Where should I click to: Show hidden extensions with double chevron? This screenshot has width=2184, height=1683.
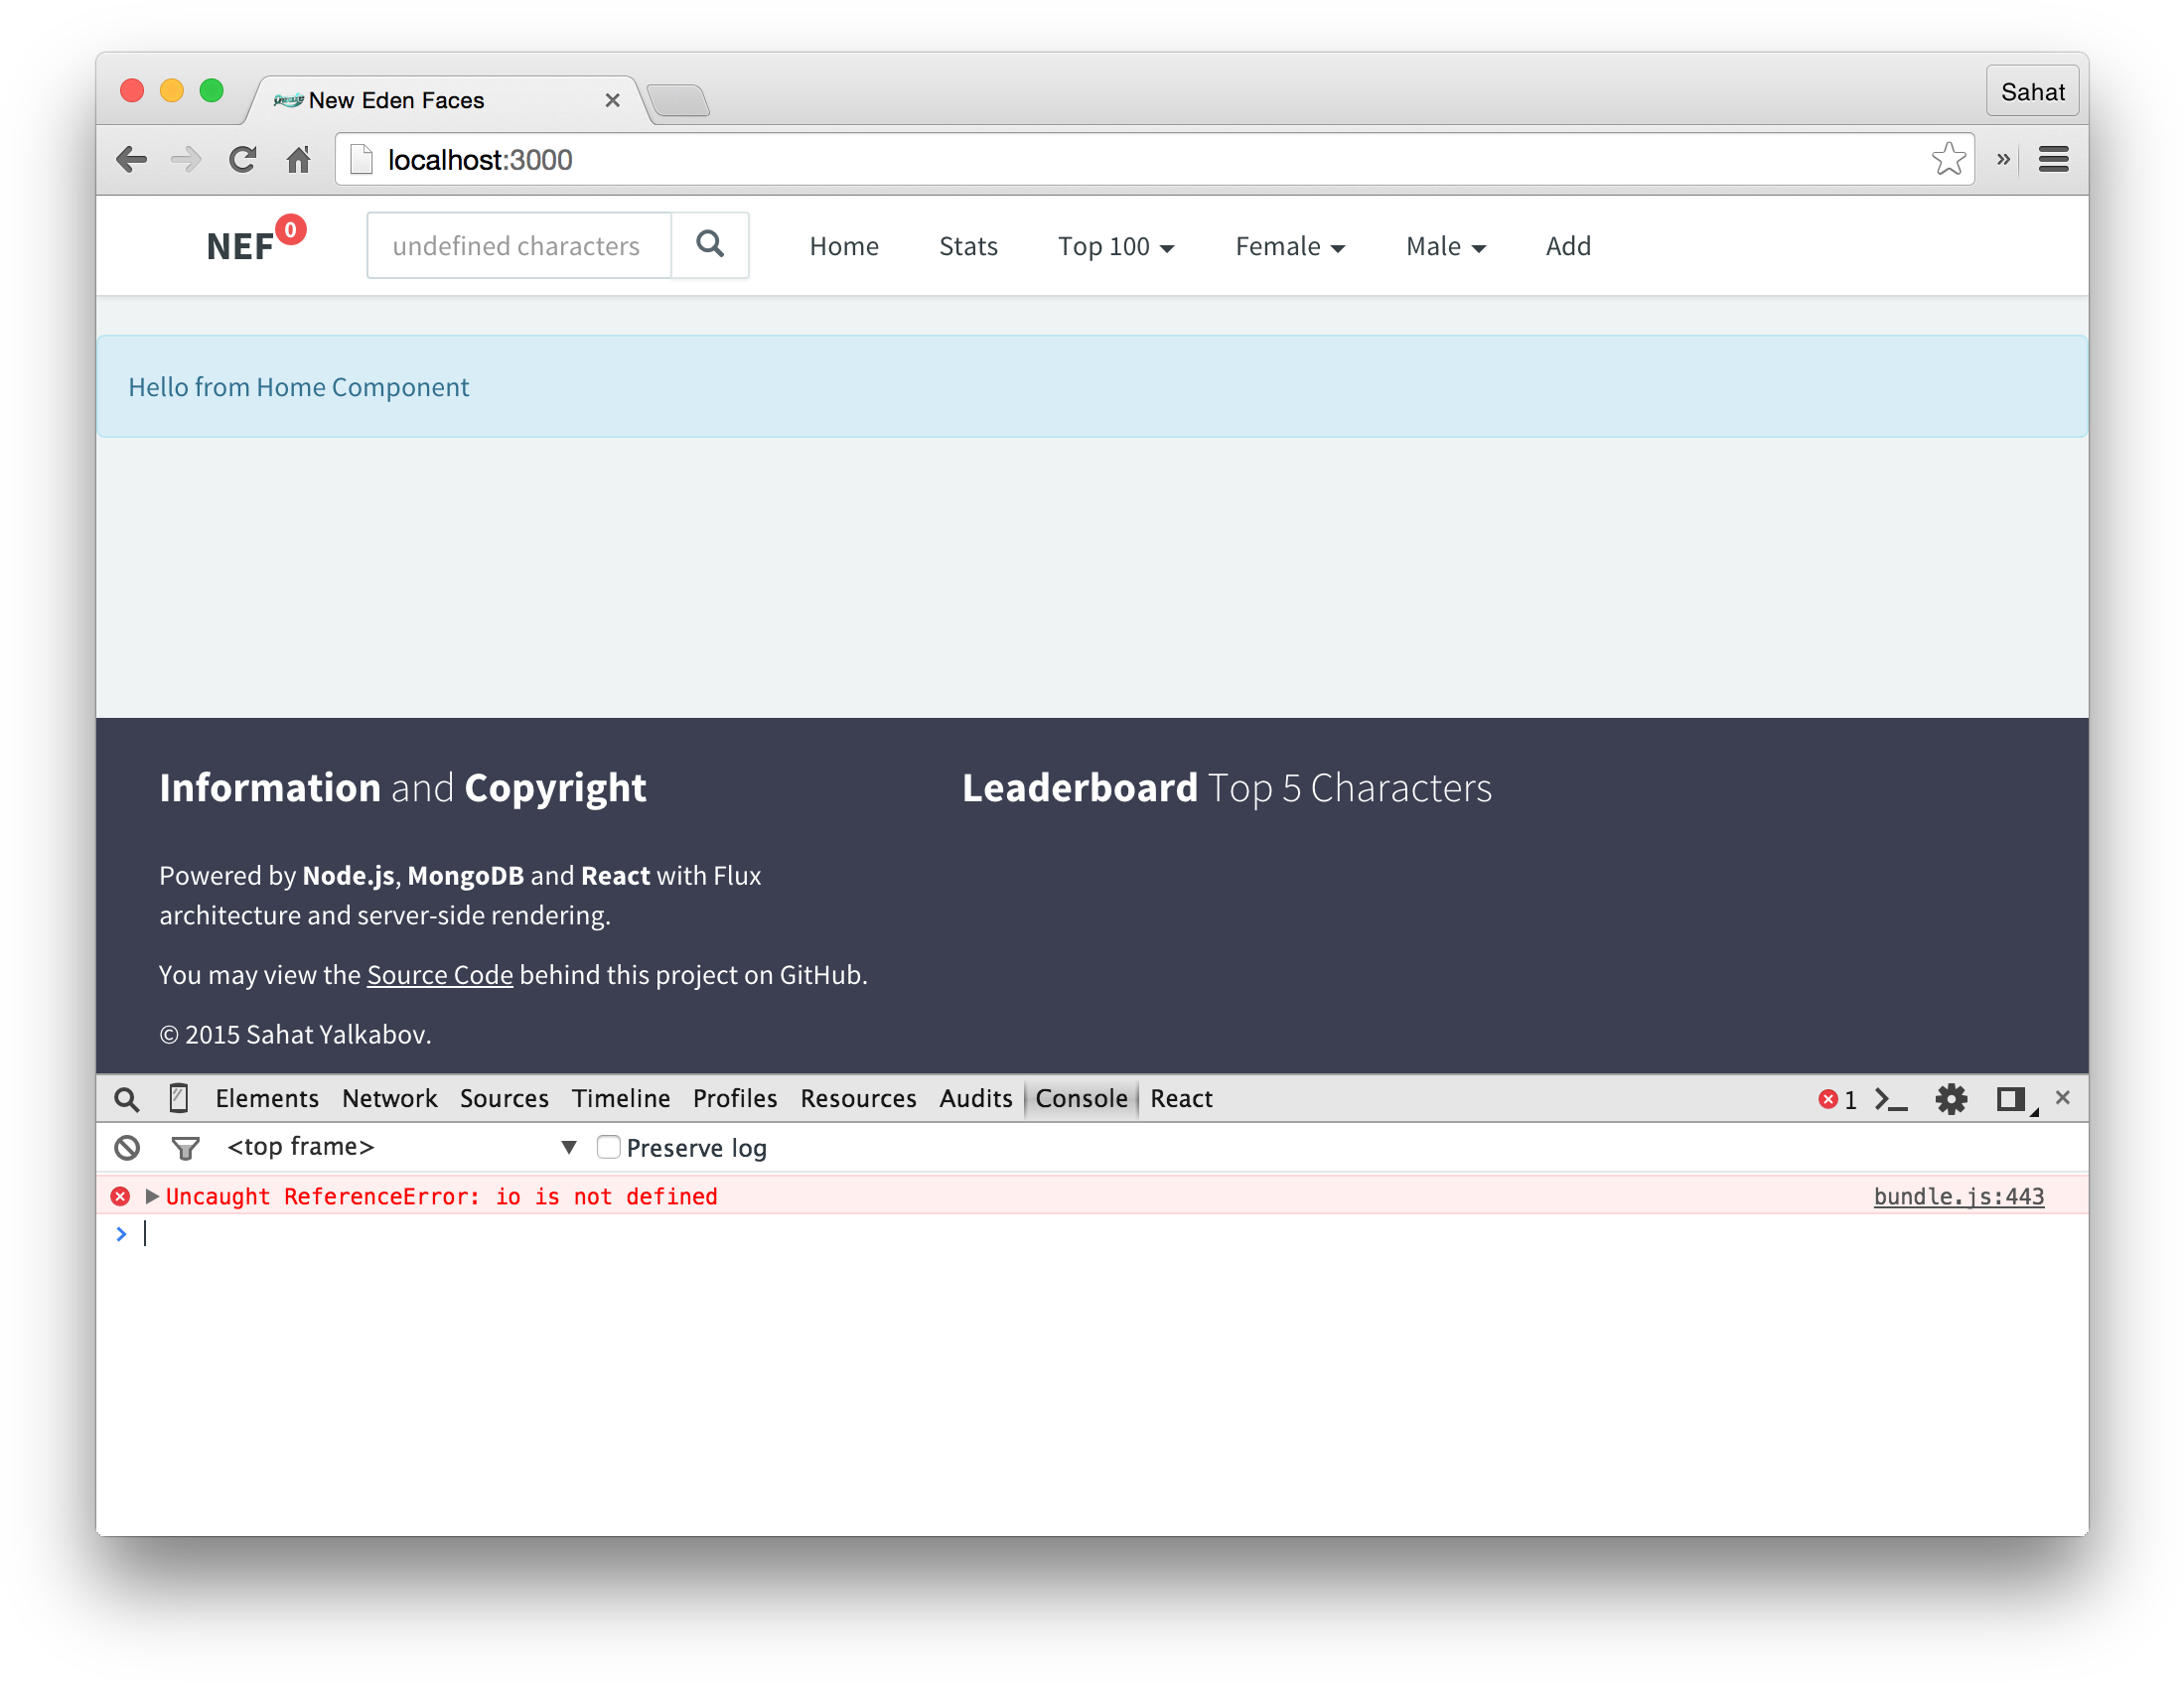click(x=2003, y=160)
